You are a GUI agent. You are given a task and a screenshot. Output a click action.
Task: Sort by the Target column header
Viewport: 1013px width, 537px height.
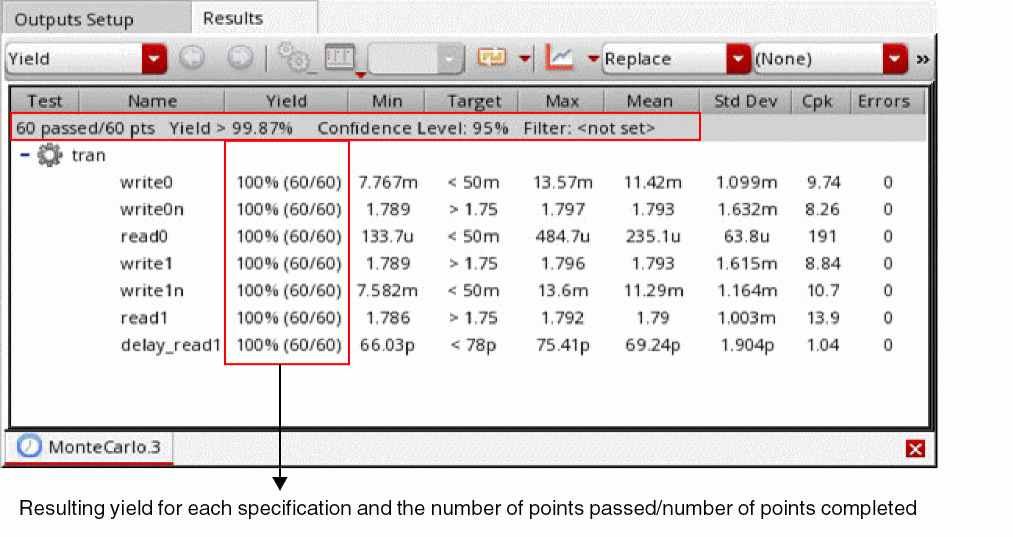474,101
